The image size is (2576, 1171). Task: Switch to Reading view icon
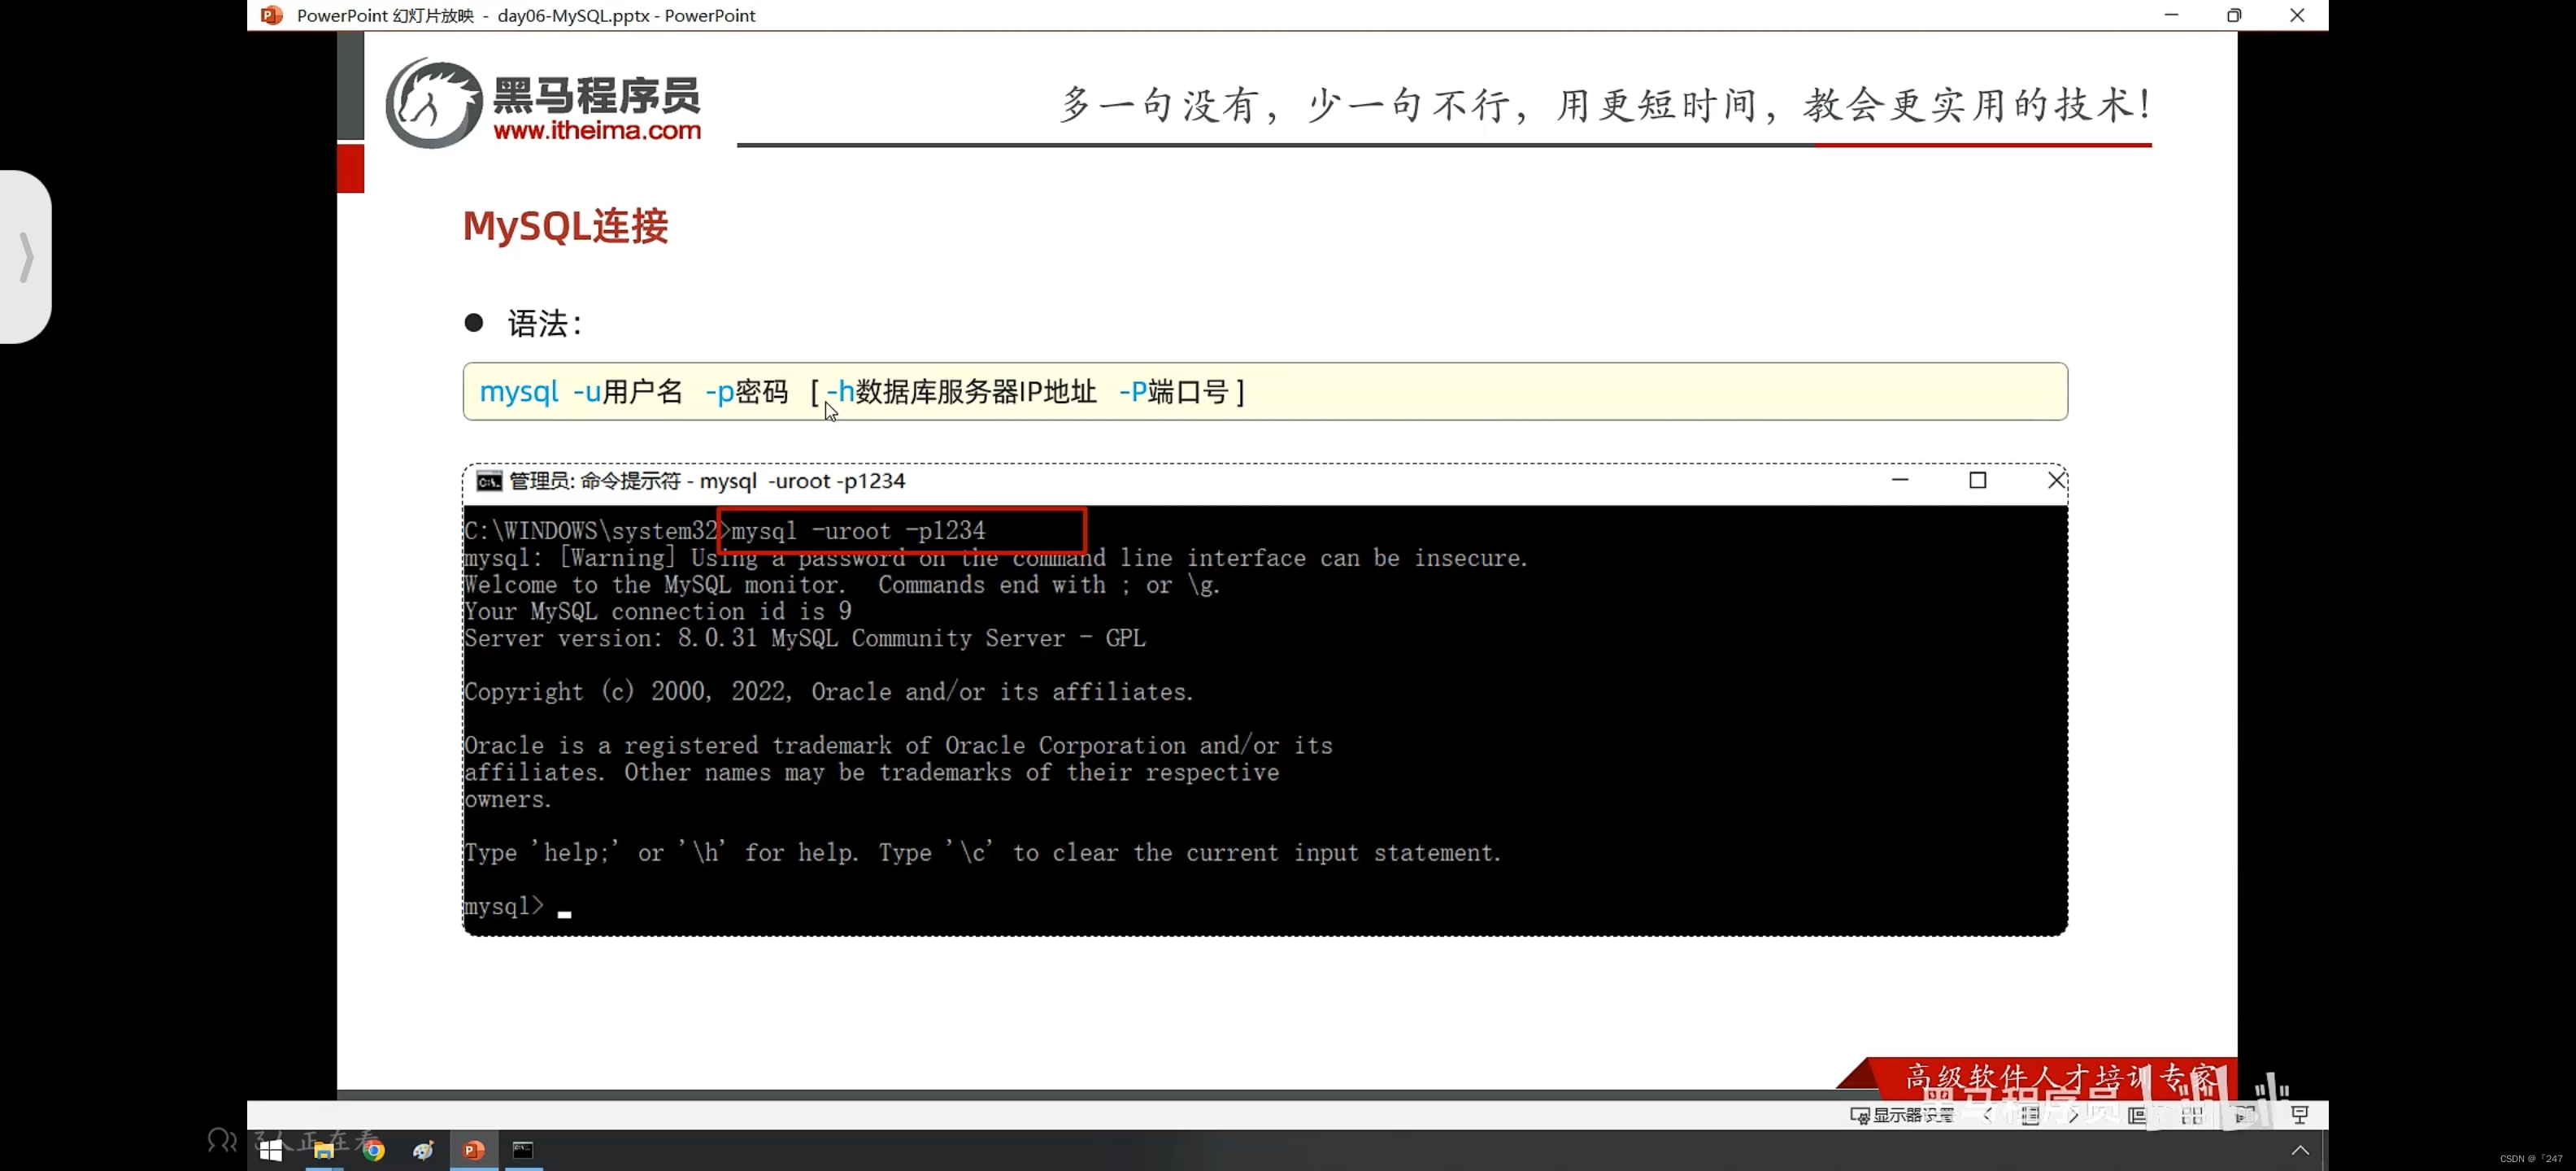tap(2245, 1115)
